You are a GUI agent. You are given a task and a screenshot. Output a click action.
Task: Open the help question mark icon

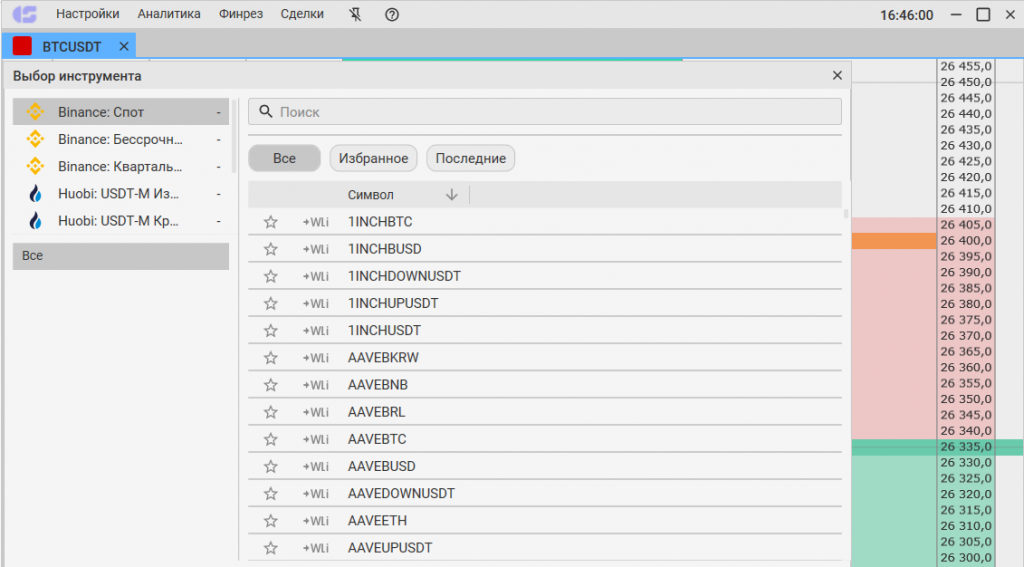(391, 14)
